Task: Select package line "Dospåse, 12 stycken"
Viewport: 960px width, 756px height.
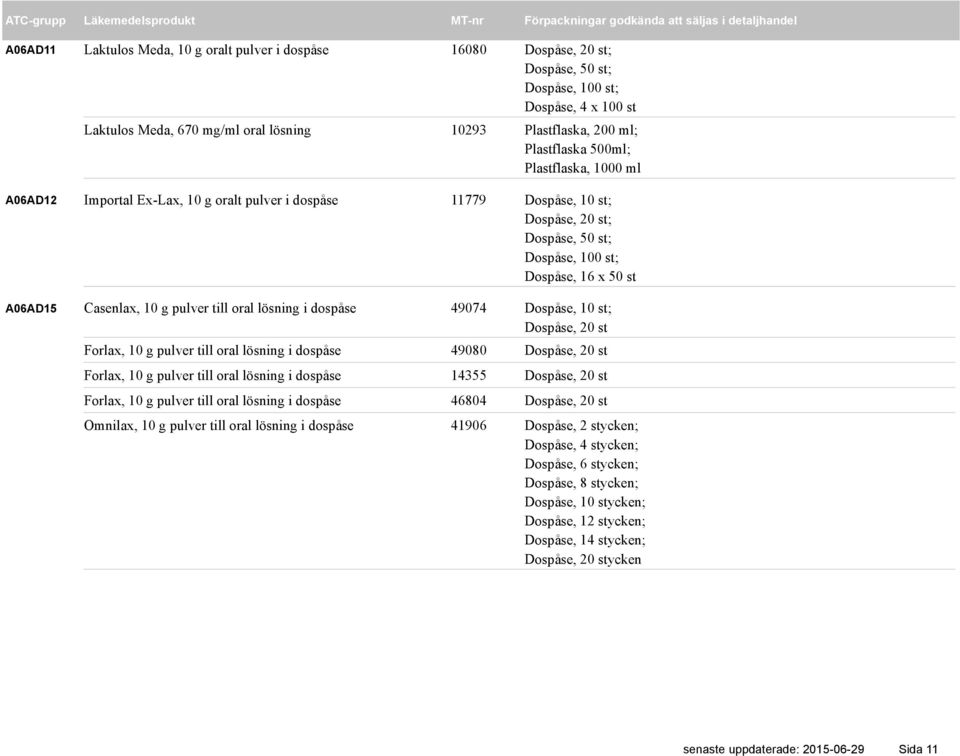Action: (x=585, y=521)
